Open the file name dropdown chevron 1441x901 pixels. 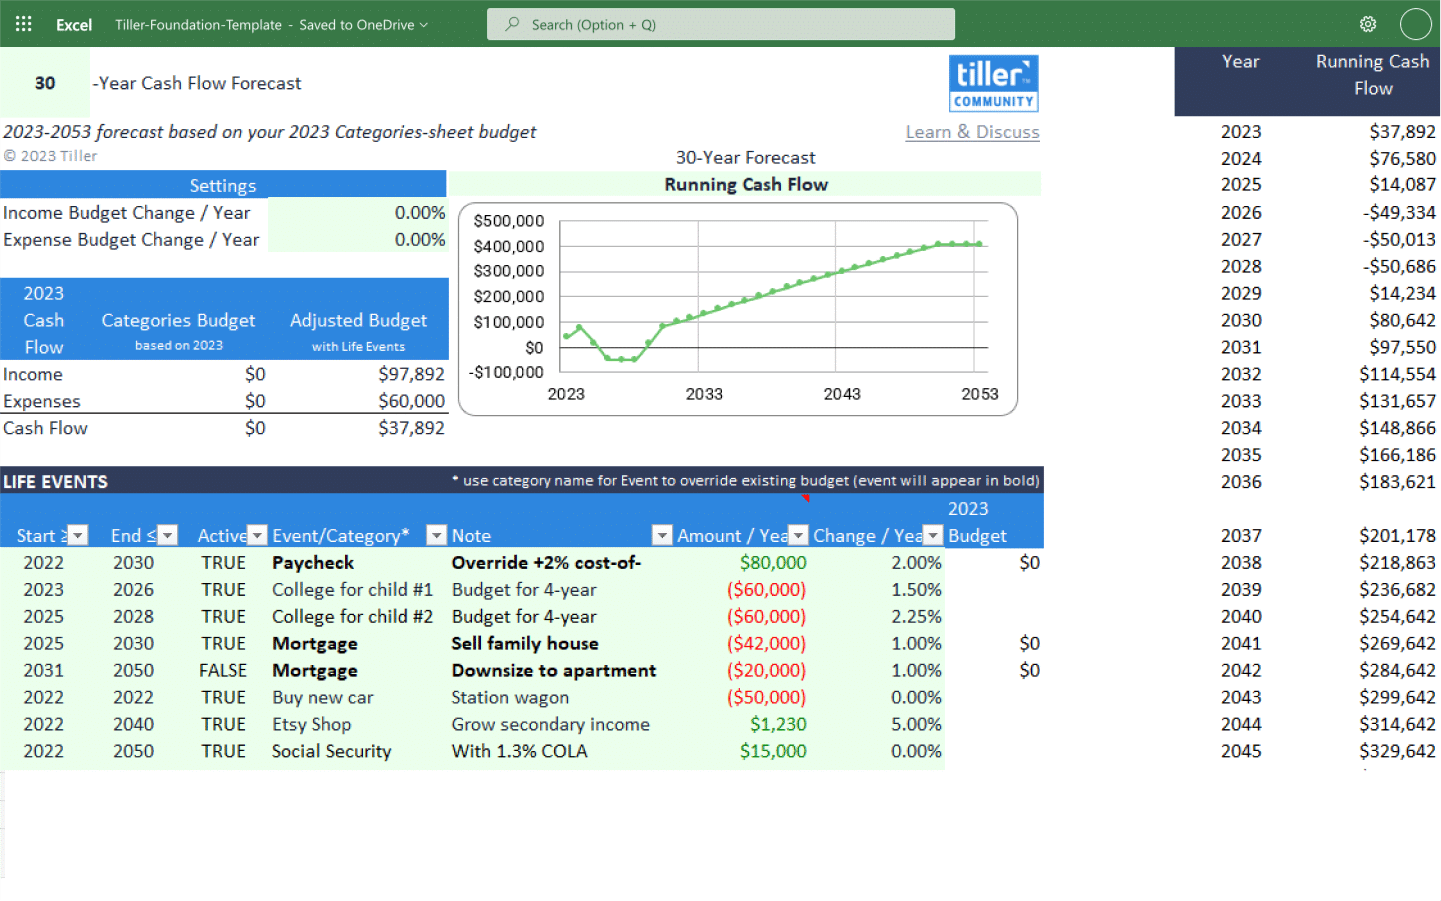[424, 25]
